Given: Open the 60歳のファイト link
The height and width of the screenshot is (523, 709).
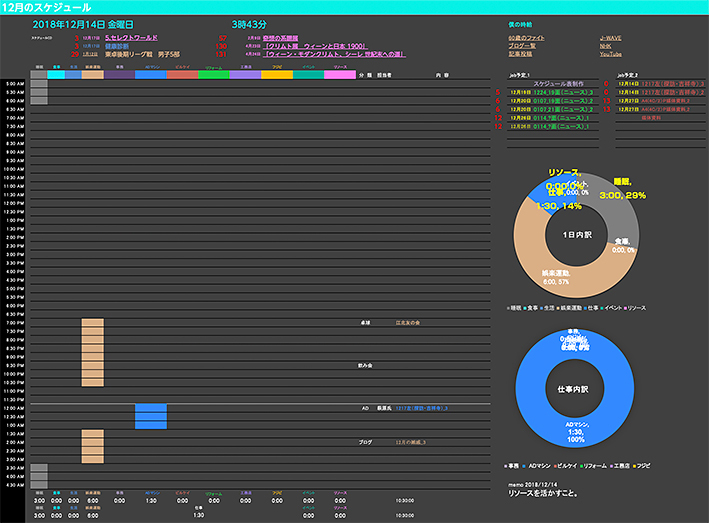Looking at the screenshot, I should [528, 38].
